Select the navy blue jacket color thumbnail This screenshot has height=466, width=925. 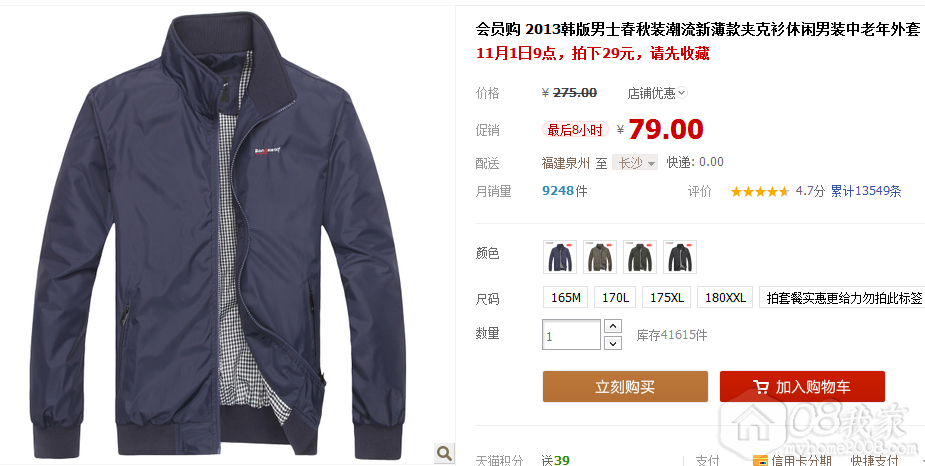pyautogui.click(x=560, y=257)
